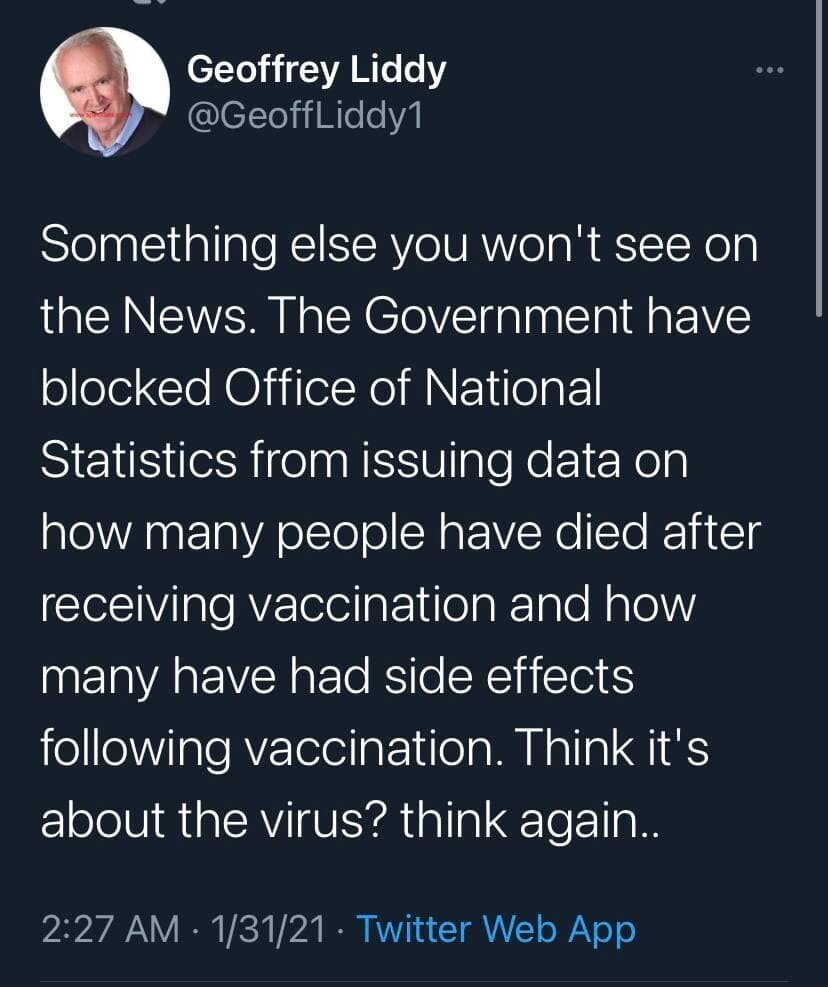Click the divider line below the timestamp
Viewport: 828px width, 987px height.
click(x=414, y=982)
